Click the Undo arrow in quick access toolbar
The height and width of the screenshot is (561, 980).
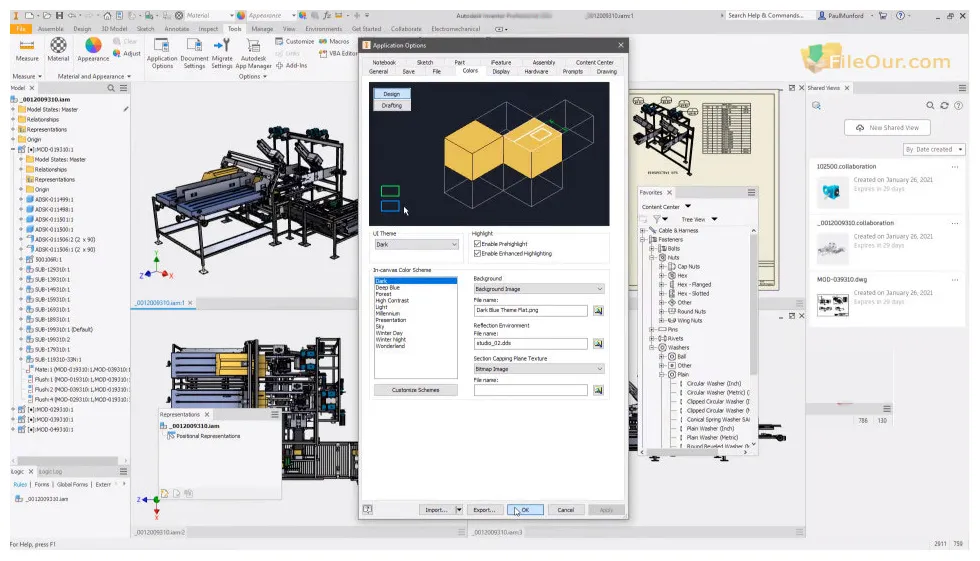[72, 16]
